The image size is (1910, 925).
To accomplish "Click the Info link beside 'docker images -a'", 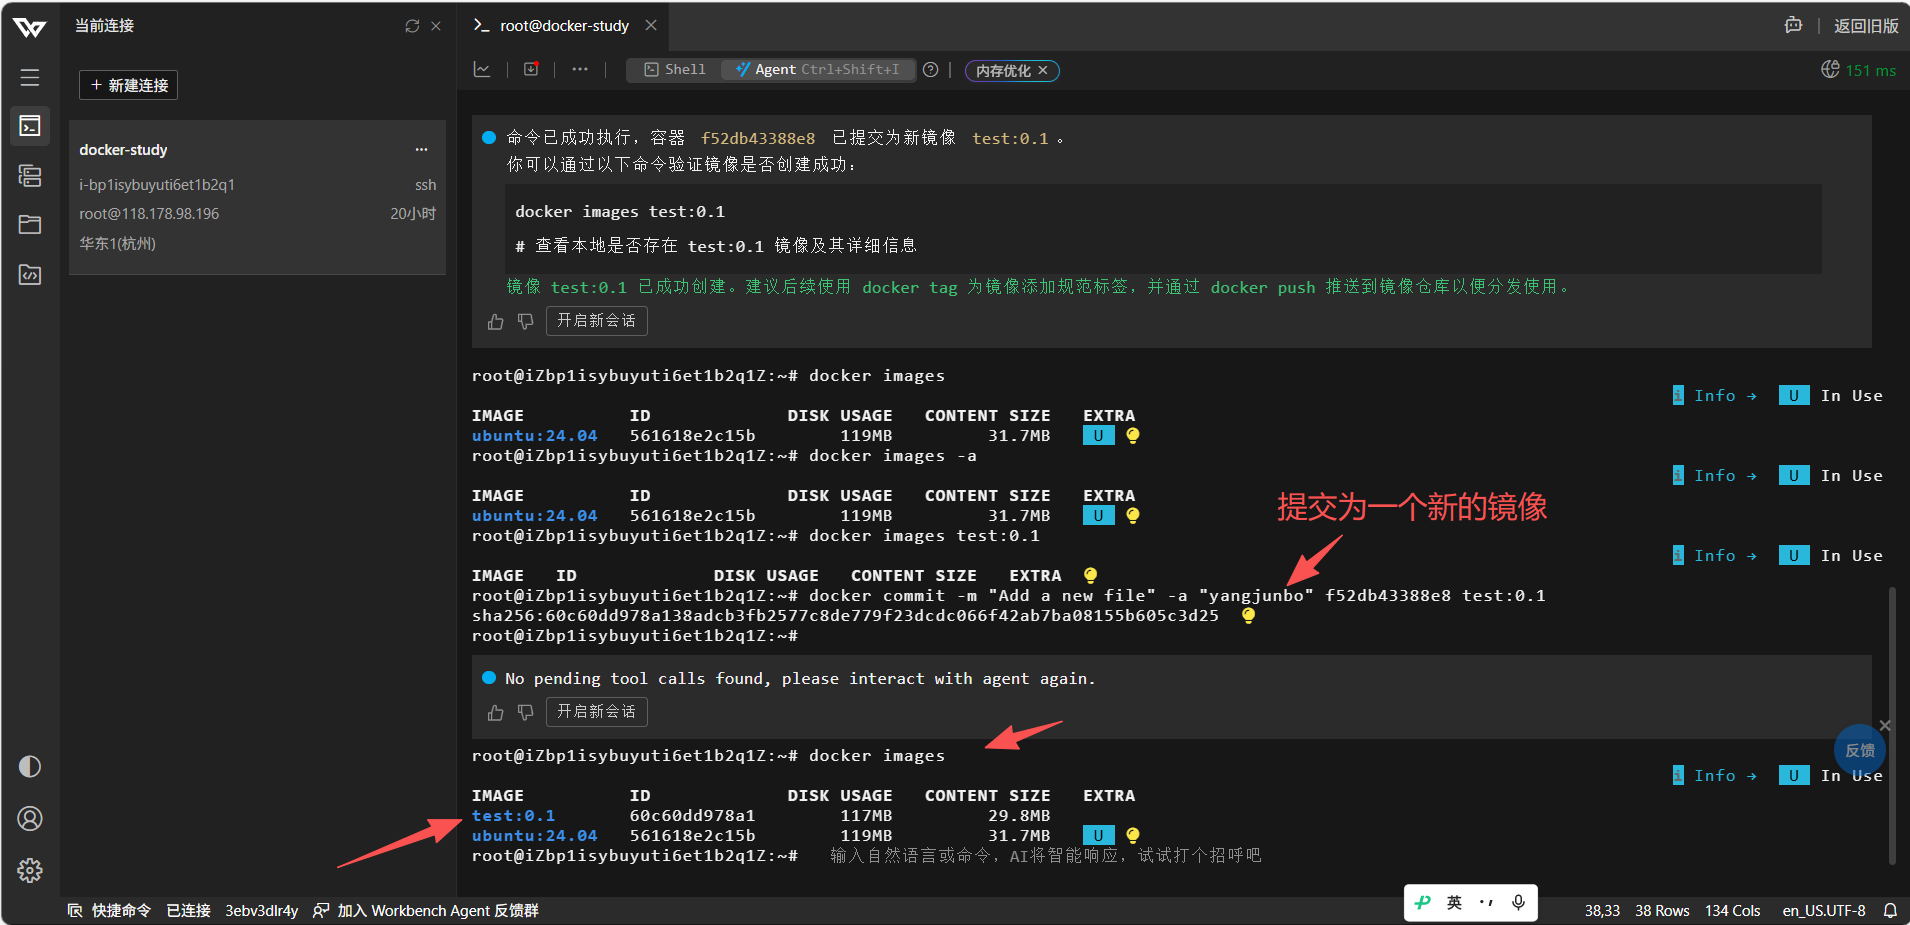I will tap(1715, 476).
